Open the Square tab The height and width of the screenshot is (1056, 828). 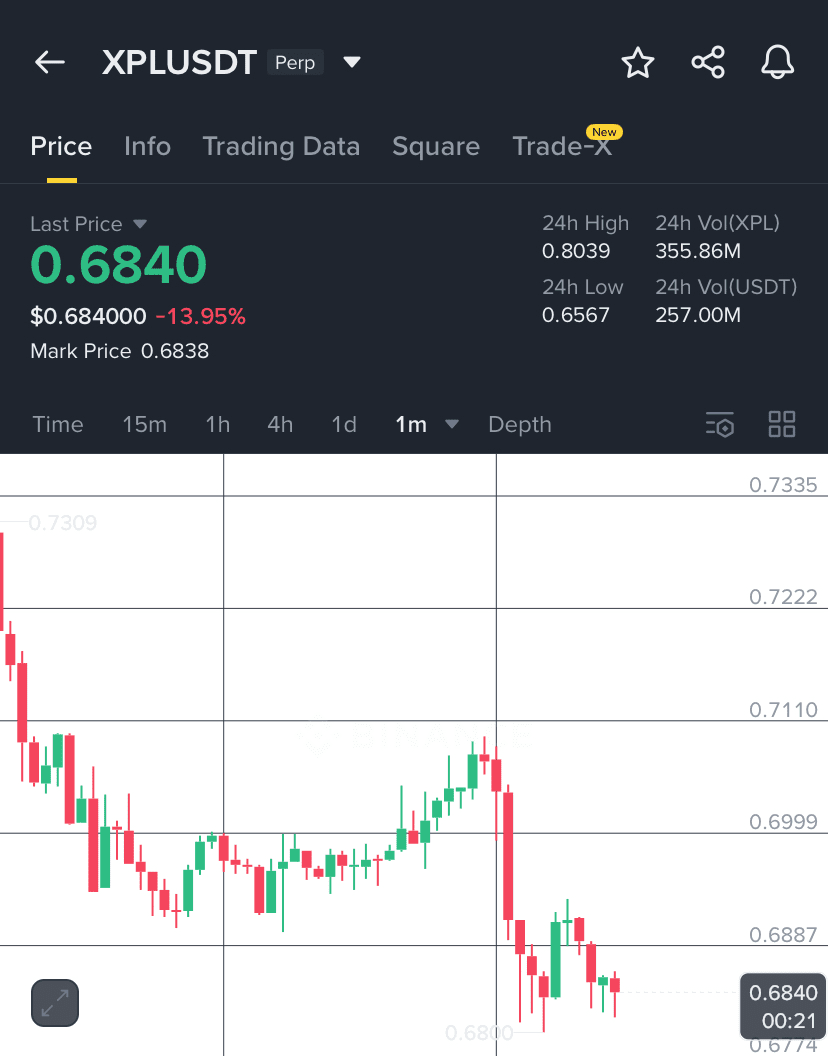tap(436, 146)
